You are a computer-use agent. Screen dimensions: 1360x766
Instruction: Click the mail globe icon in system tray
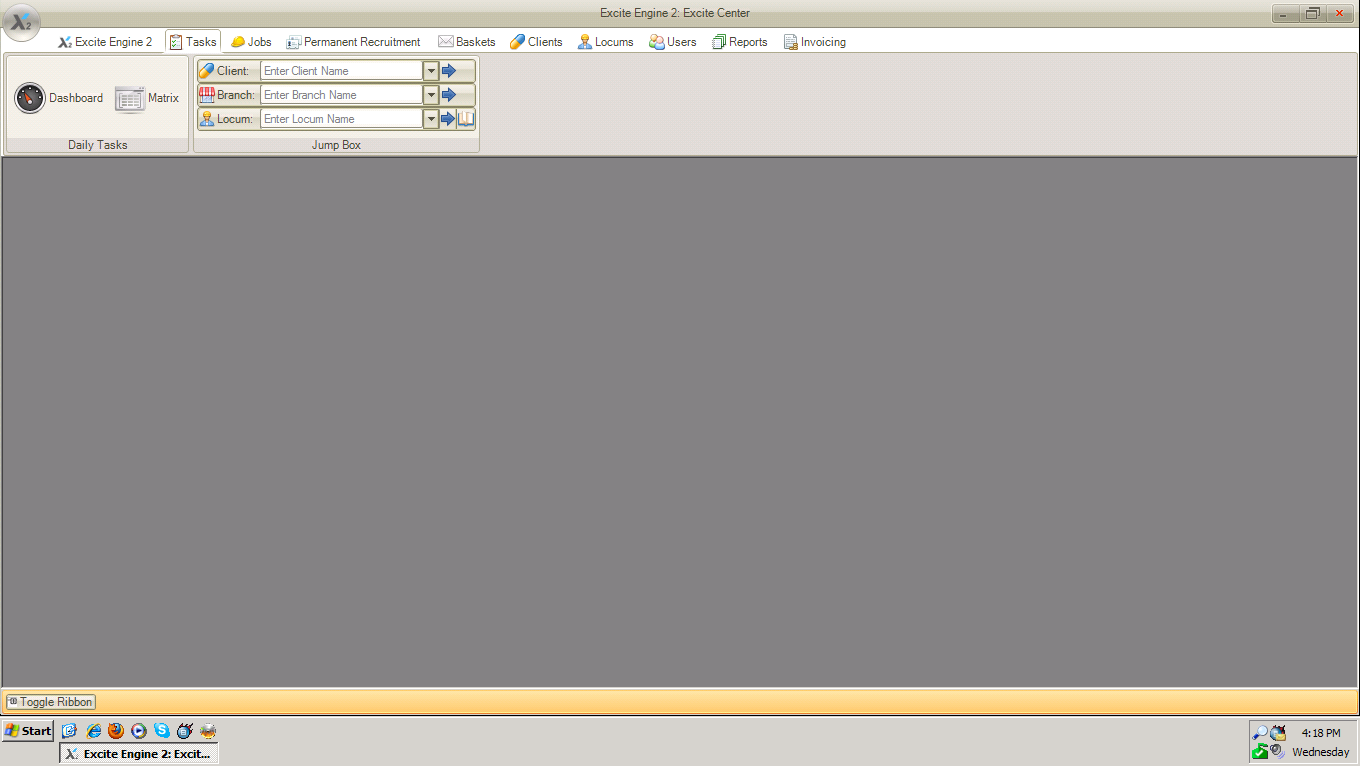click(x=1278, y=733)
